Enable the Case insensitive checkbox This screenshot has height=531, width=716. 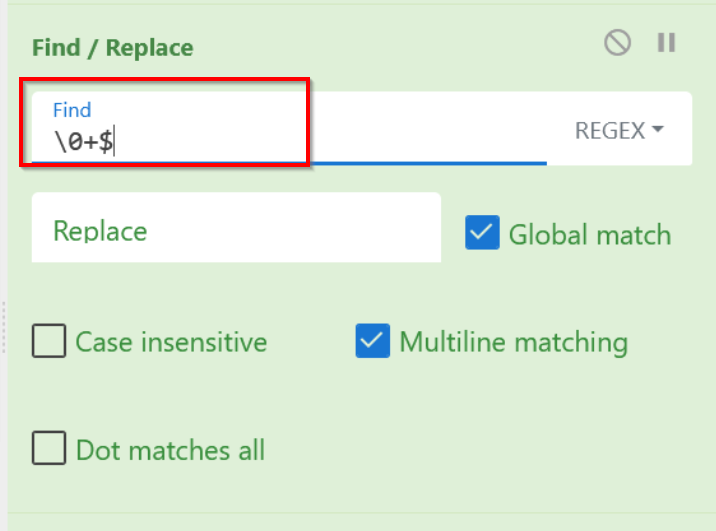pyautogui.click(x=49, y=341)
